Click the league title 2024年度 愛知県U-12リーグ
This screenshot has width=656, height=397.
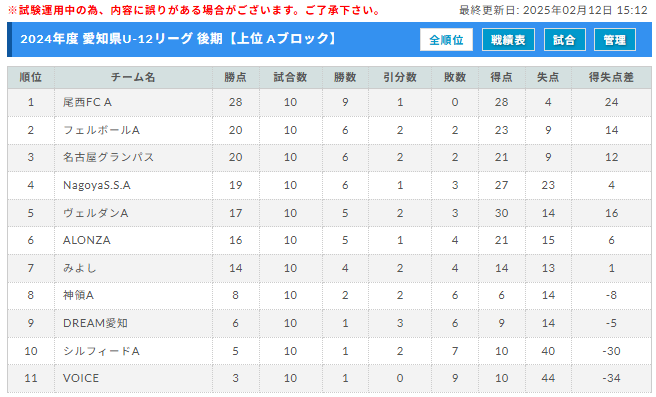(x=106, y=39)
